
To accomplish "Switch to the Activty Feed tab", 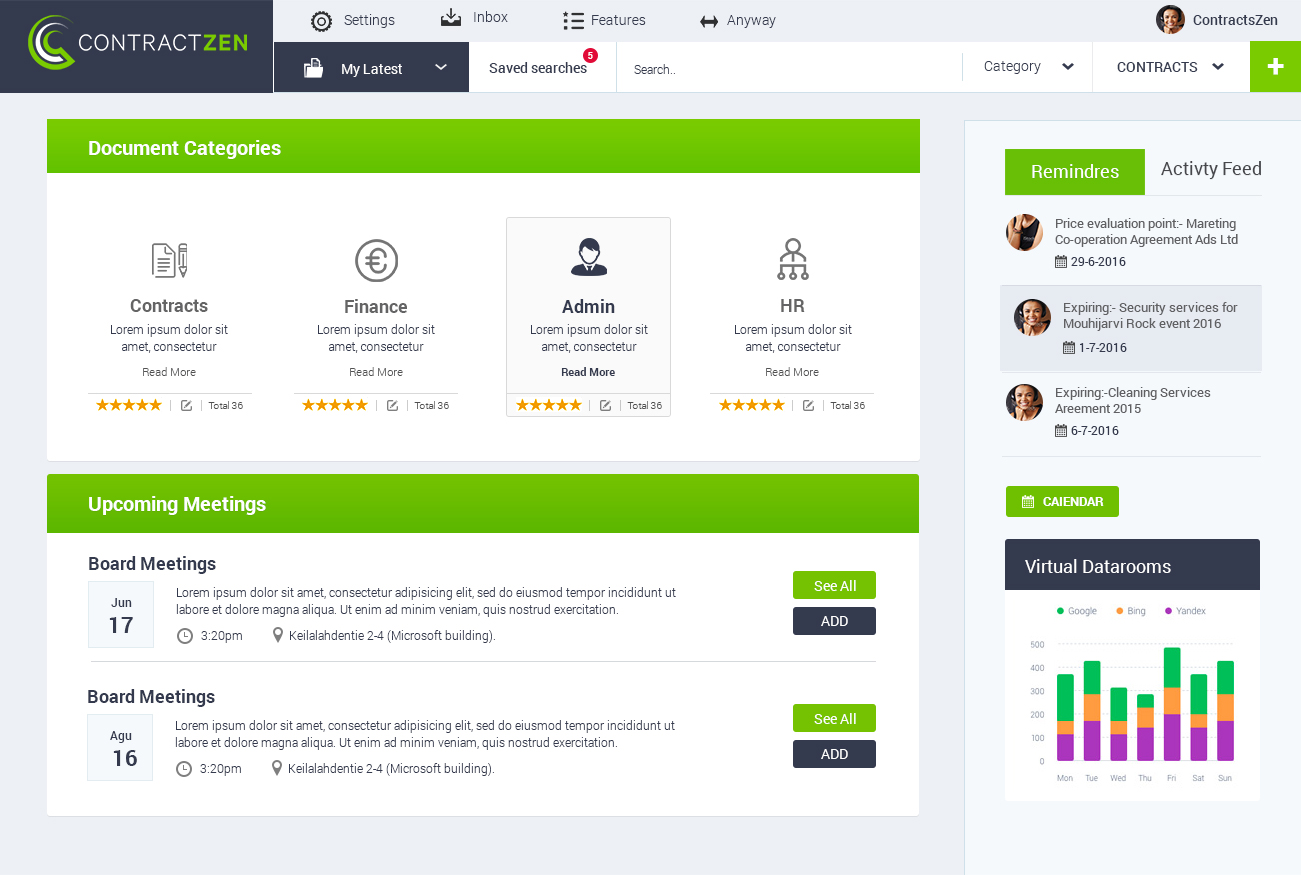I will point(1211,169).
